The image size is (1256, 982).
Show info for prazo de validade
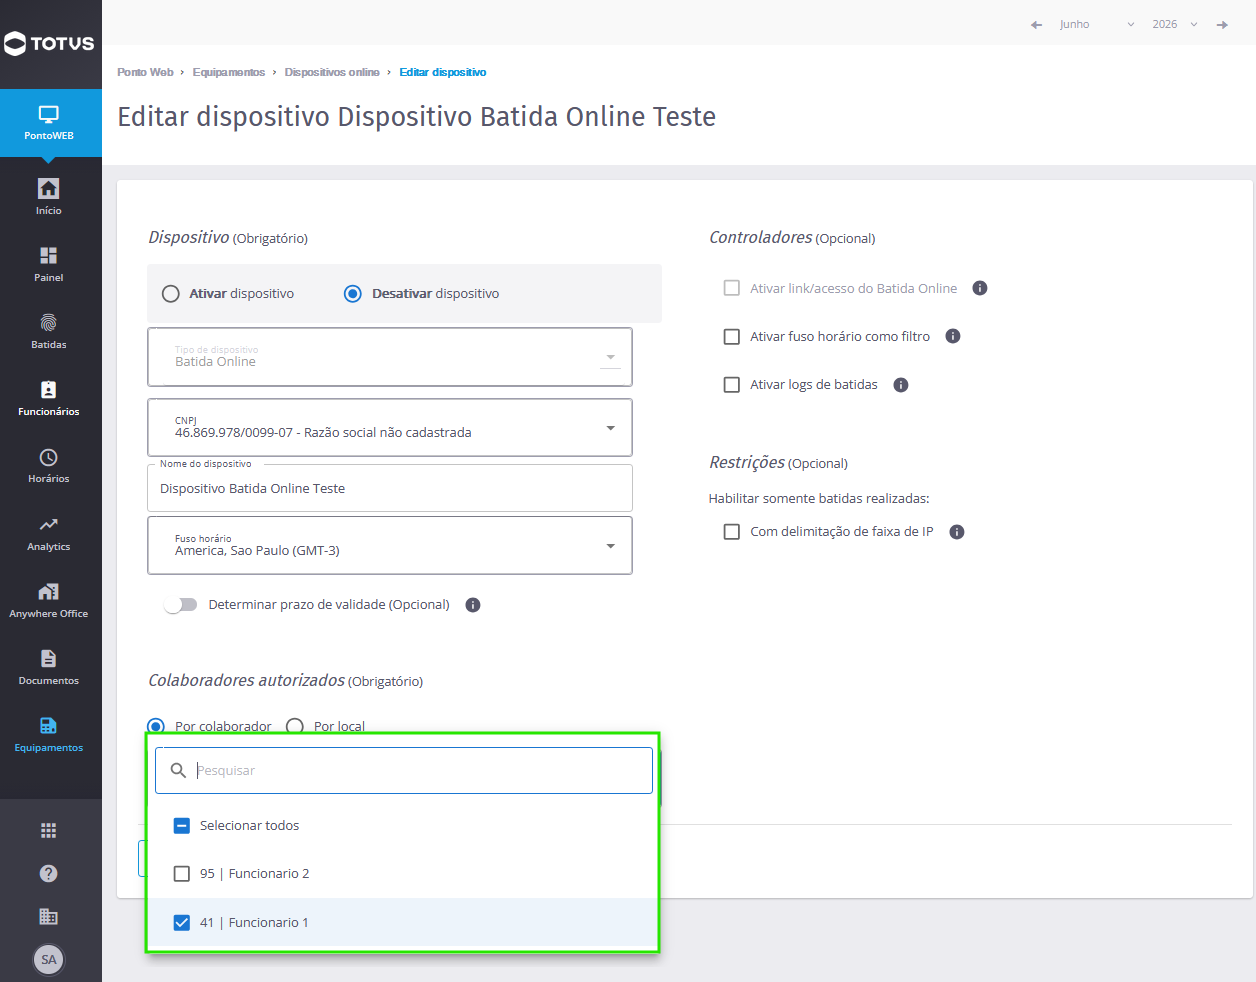click(473, 605)
